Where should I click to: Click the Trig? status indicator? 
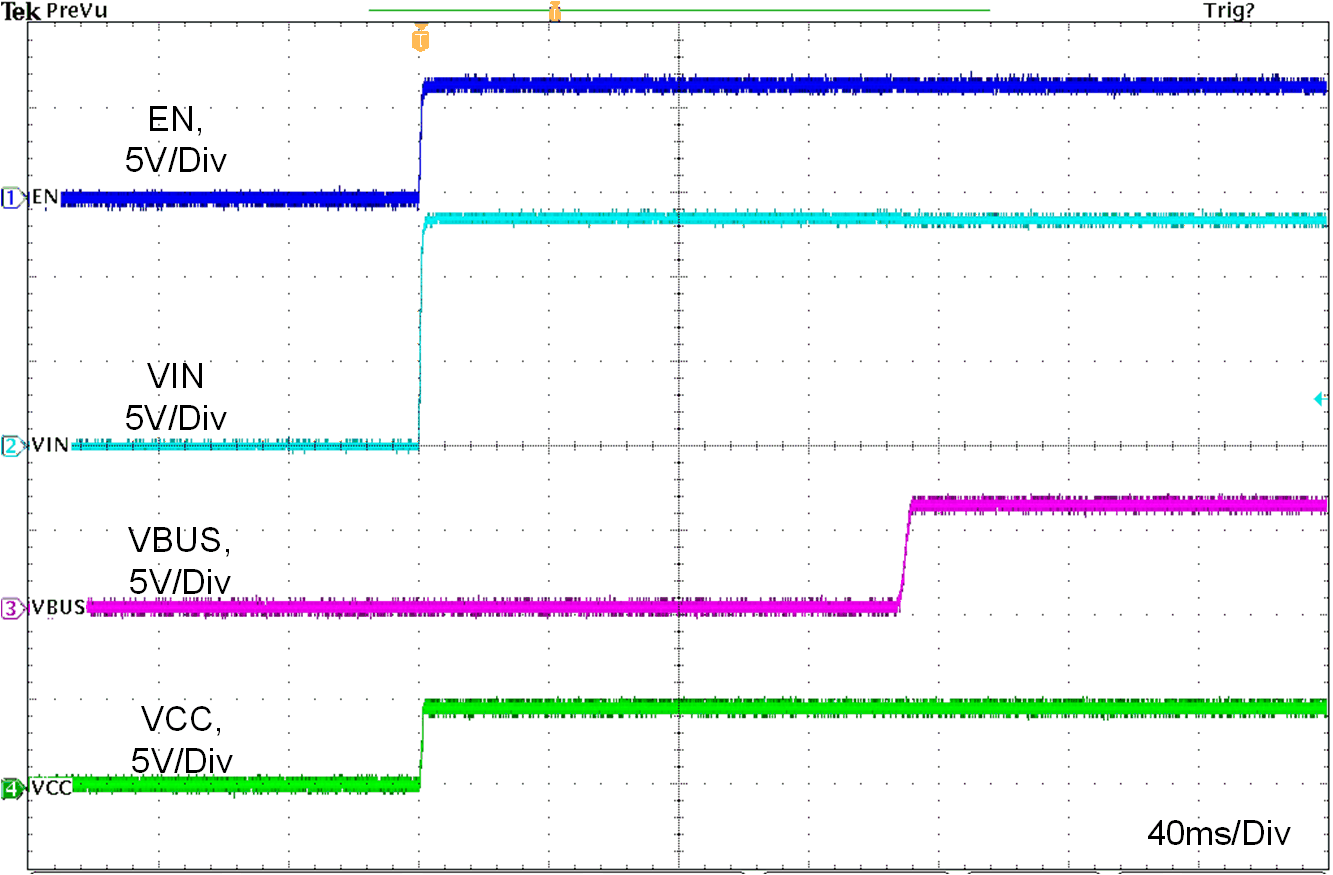[x=1227, y=9]
